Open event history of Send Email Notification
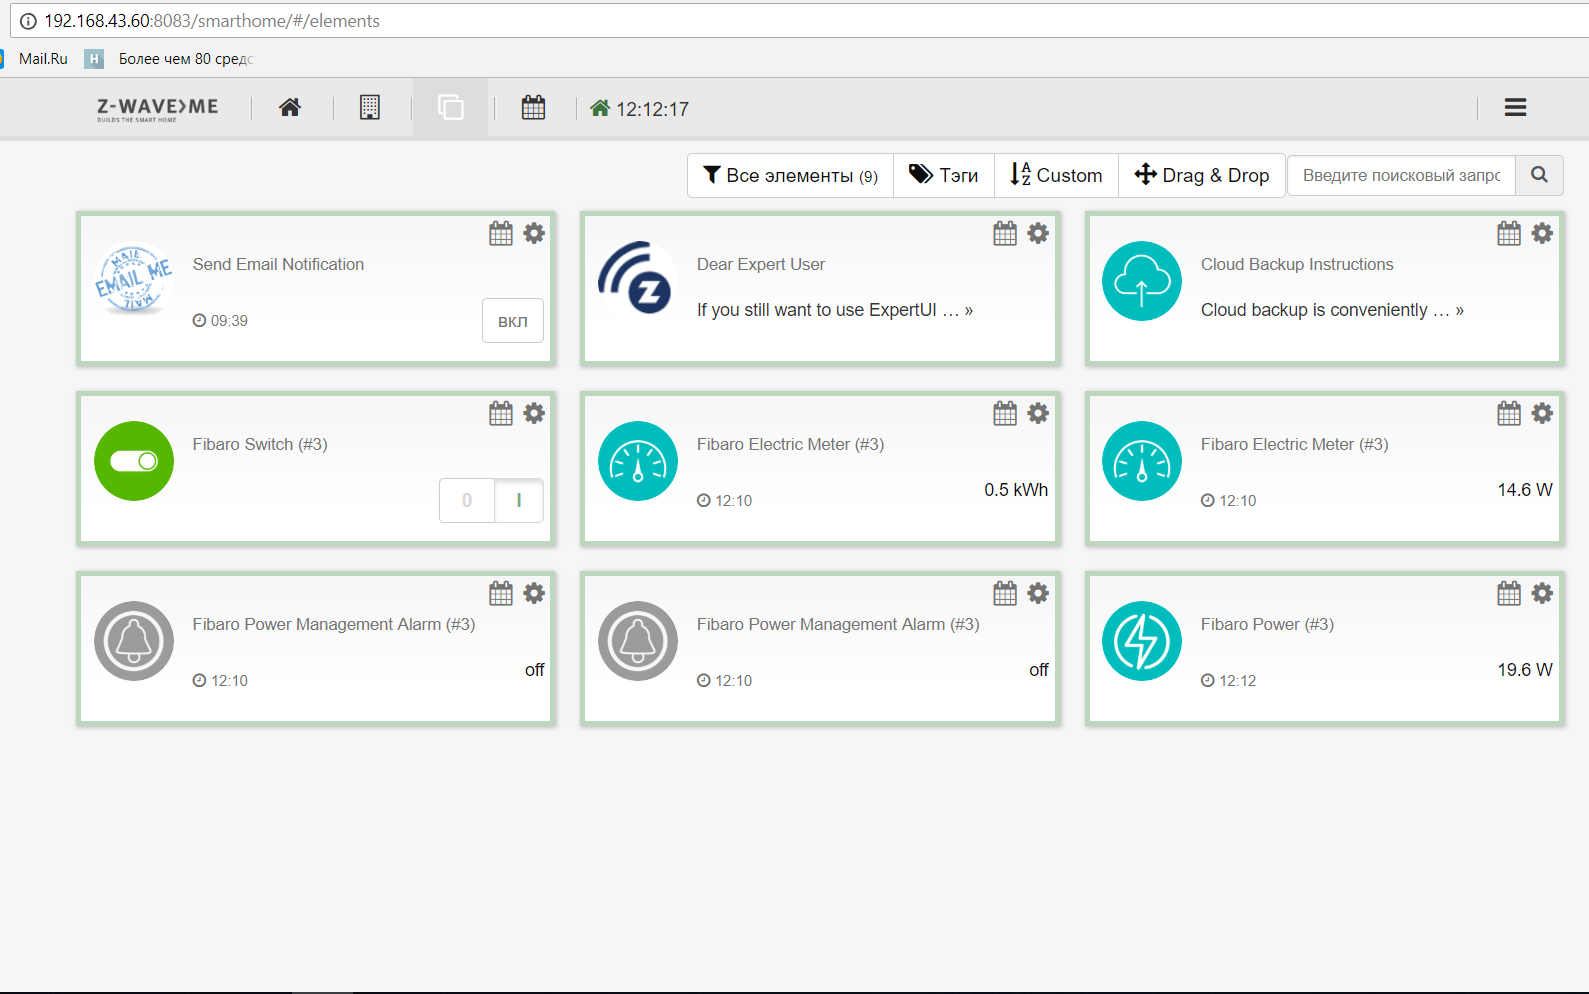Viewport: 1589px width, 994px height. [x=501, y=233]
